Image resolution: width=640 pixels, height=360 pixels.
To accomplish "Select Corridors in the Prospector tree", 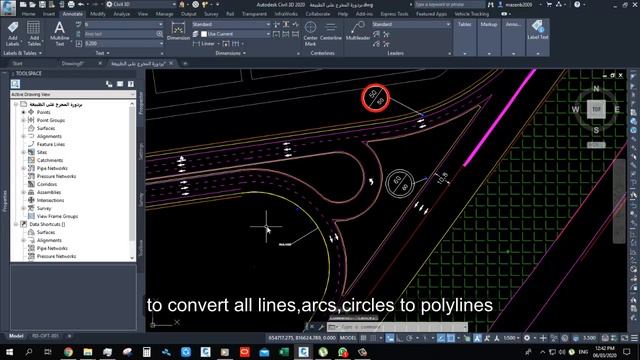I will 47,184.
